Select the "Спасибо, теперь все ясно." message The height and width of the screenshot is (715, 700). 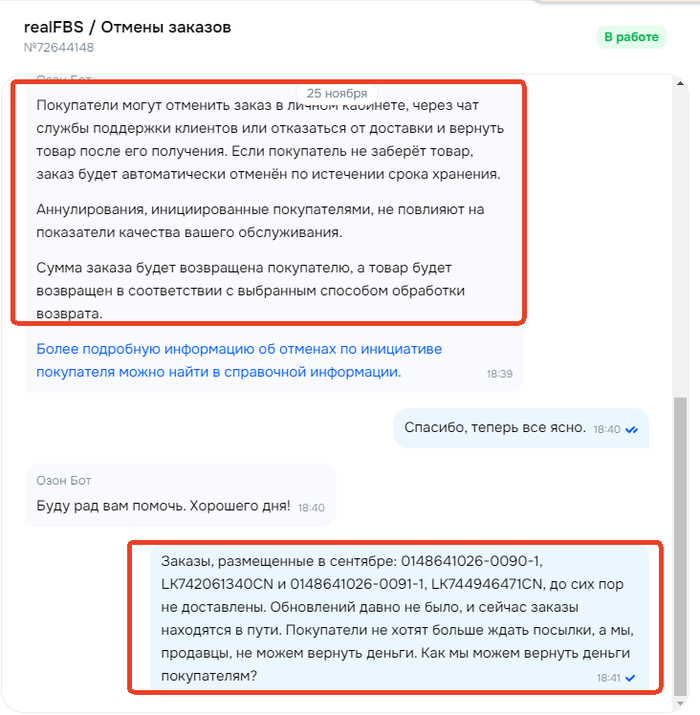click(x=495, y=428)
